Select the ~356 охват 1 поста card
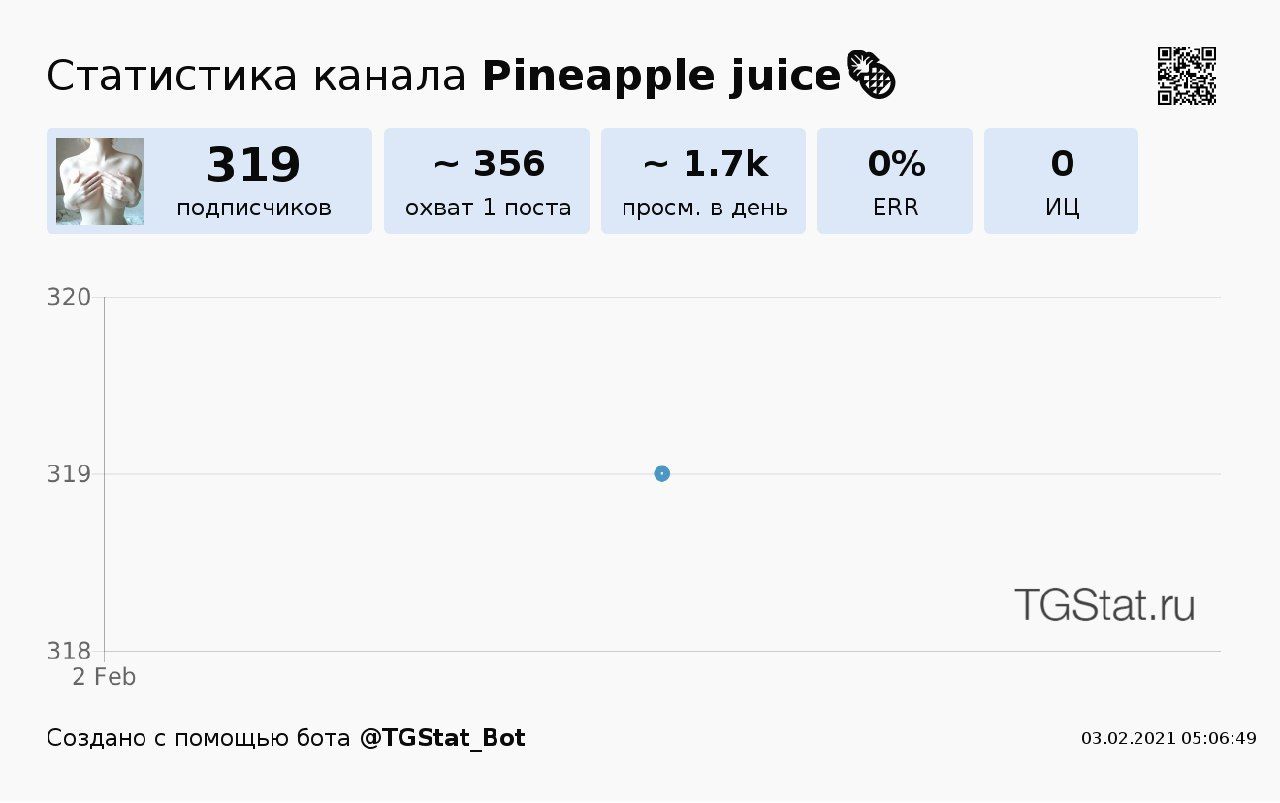Viewport: 1280px width, 803px height. pyautogui.click(x=487, y=181)
